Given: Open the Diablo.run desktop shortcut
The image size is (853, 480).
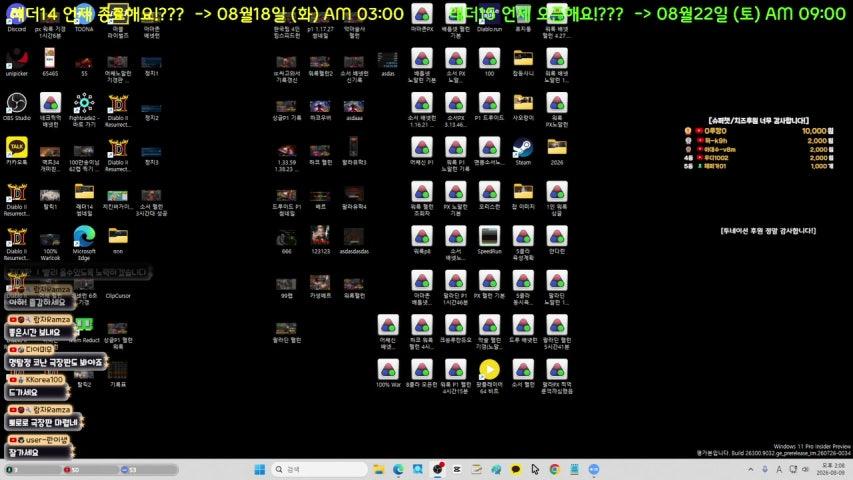Looking at the screenshot, I should tap(489, 18).
